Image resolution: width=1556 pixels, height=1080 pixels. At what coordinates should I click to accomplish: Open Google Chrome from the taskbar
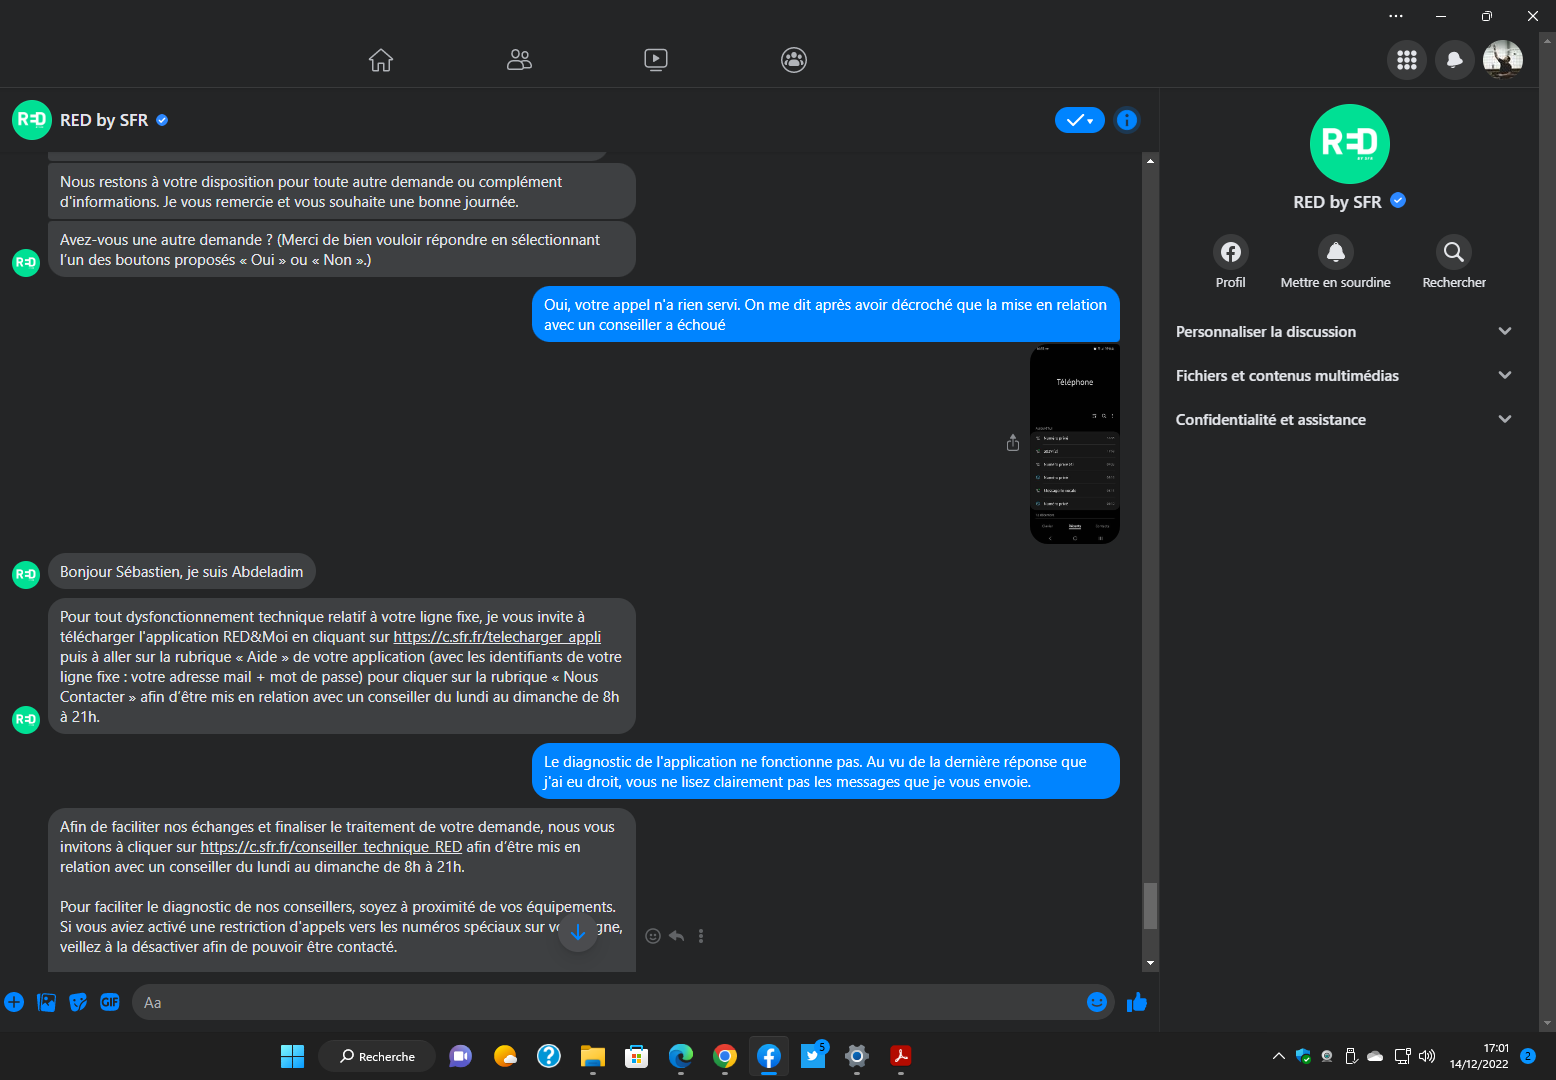(x=725, y=1056)
